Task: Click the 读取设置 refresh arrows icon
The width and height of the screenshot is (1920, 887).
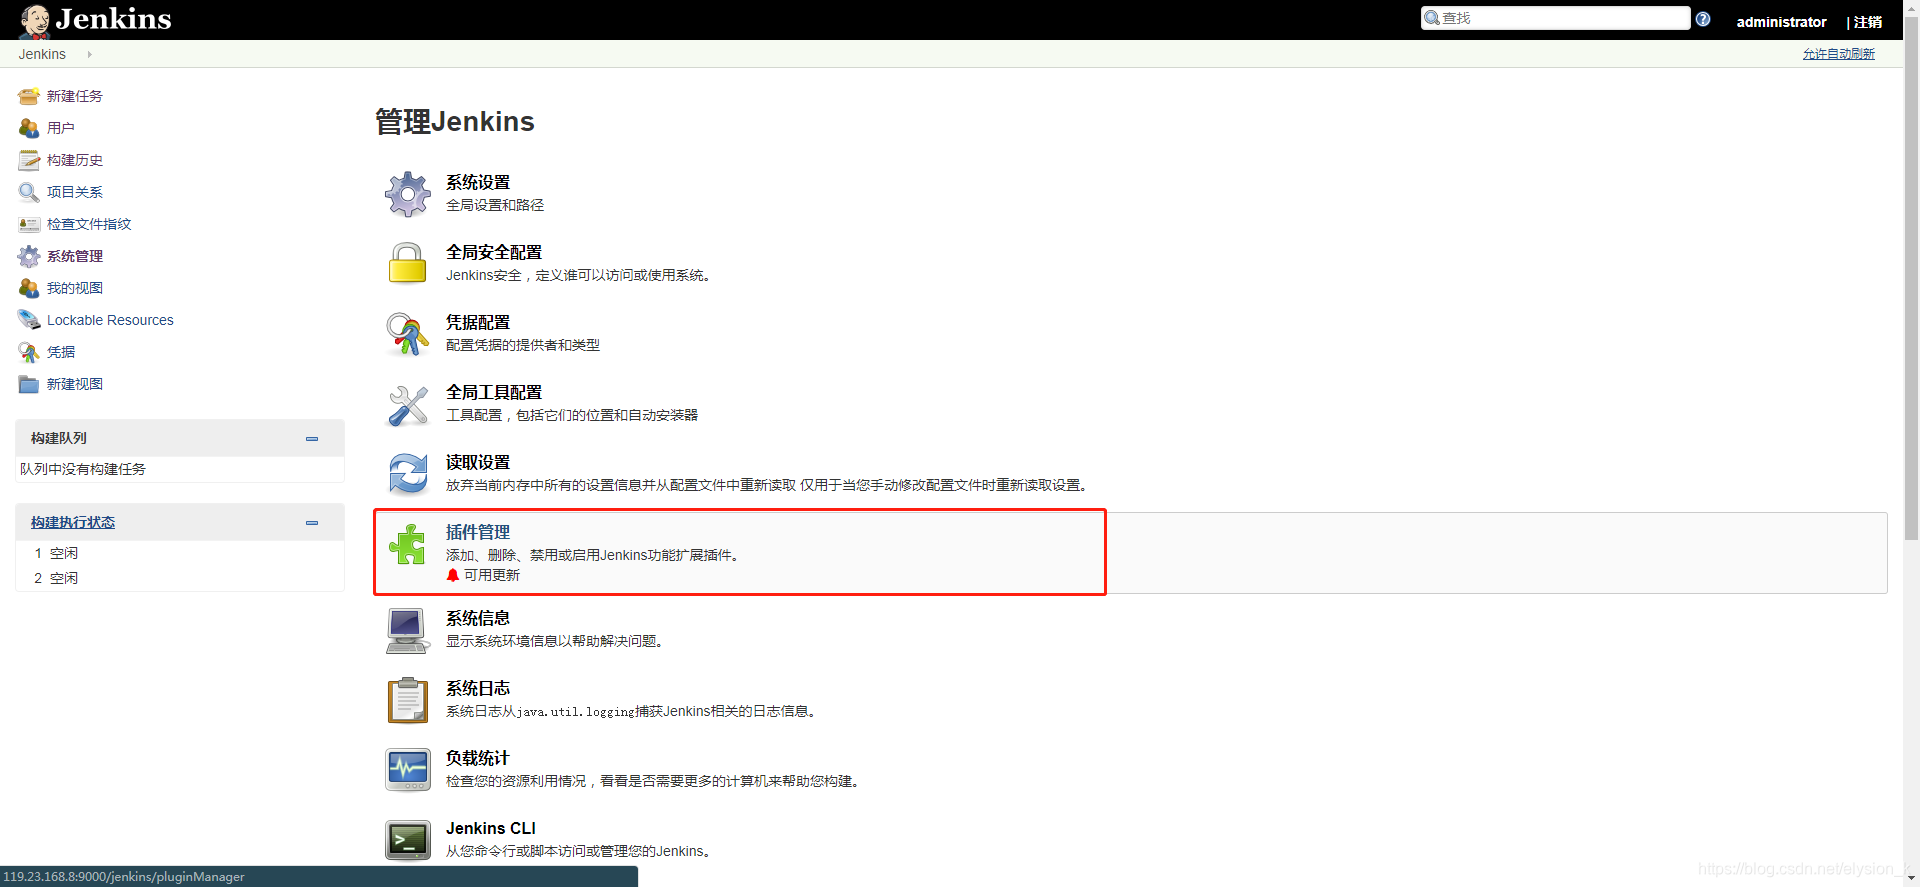Action: [408, 474]
